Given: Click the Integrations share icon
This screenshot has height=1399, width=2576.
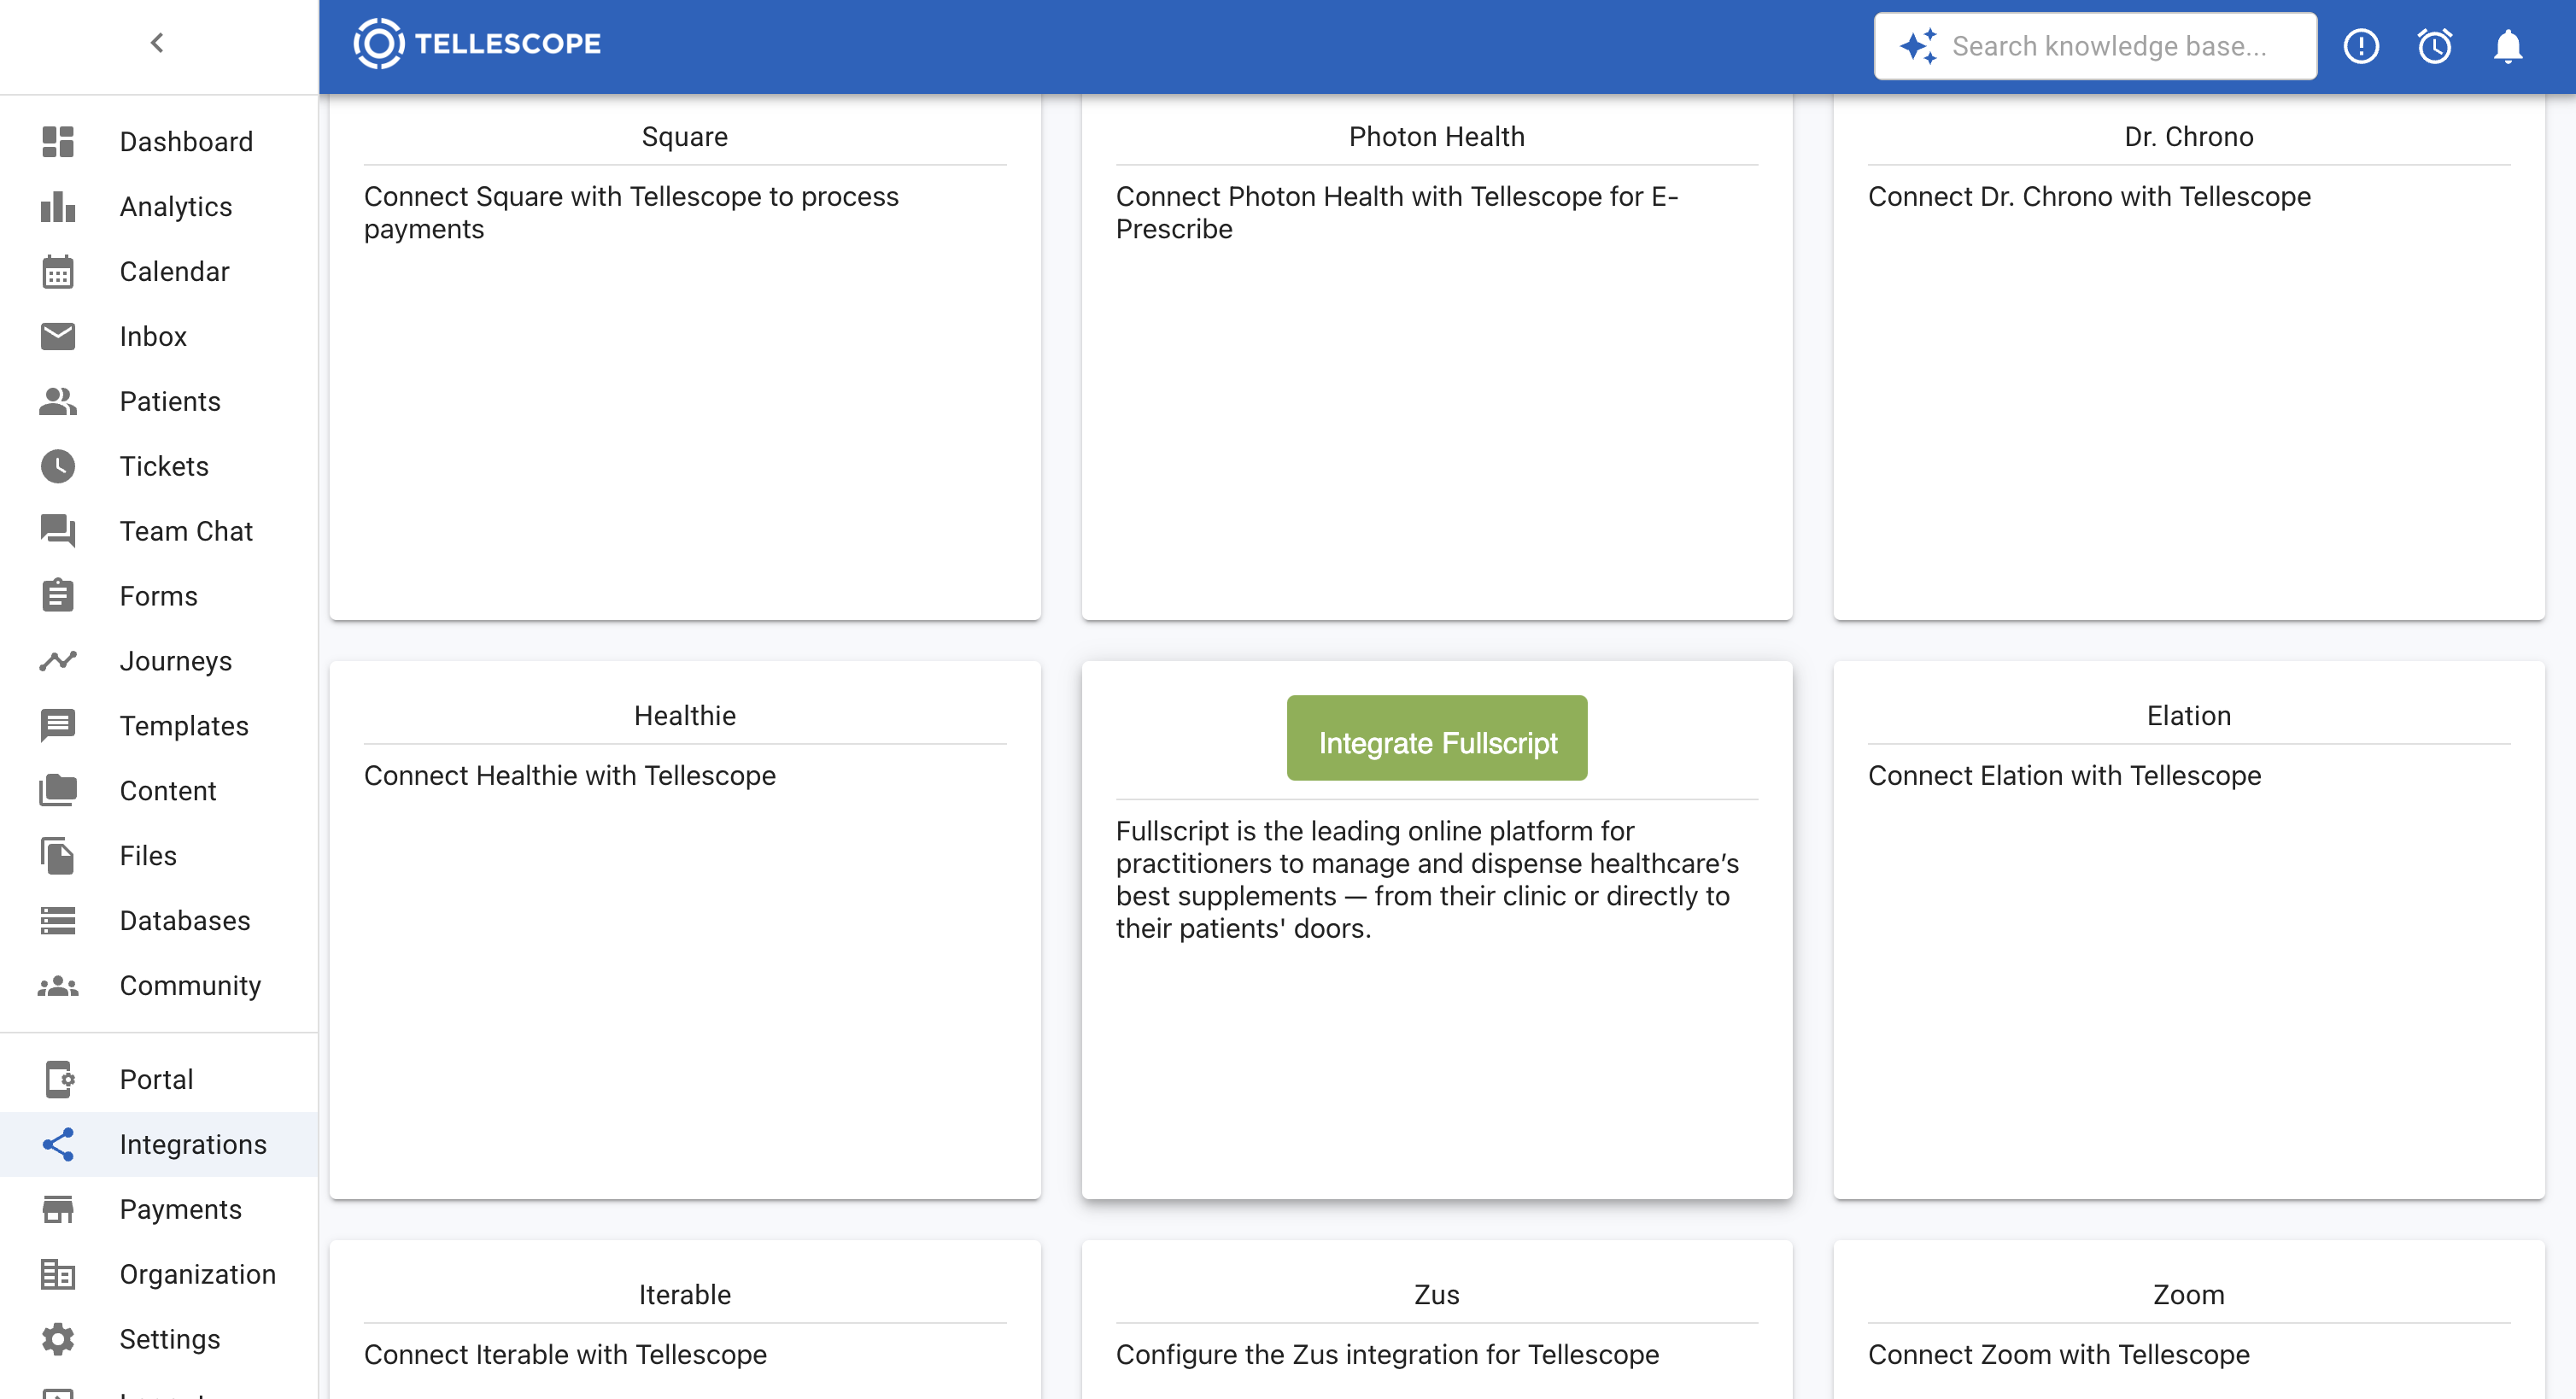Looking at the screenshot, I should pos(58,1144).
